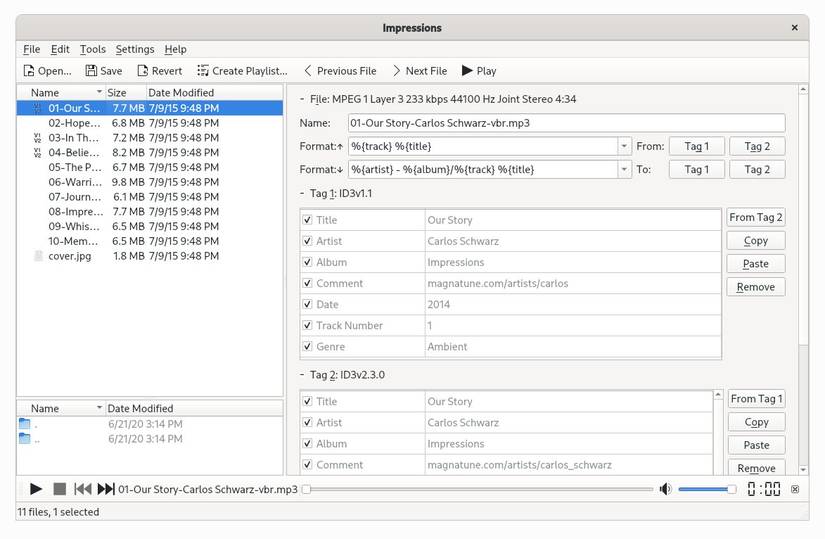Skip to previous track in player bar
The height and width of the screenshot is (539, 825).
[82, 489]
